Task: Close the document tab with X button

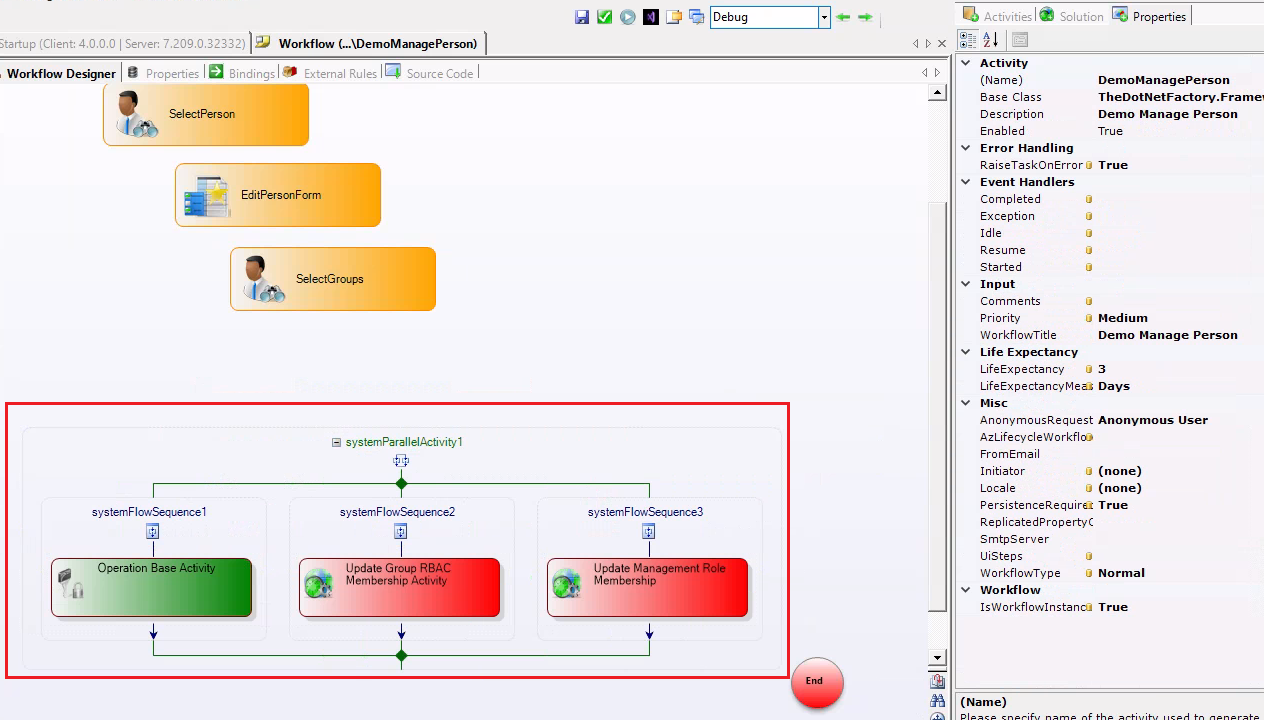Action: click(942, 44)
